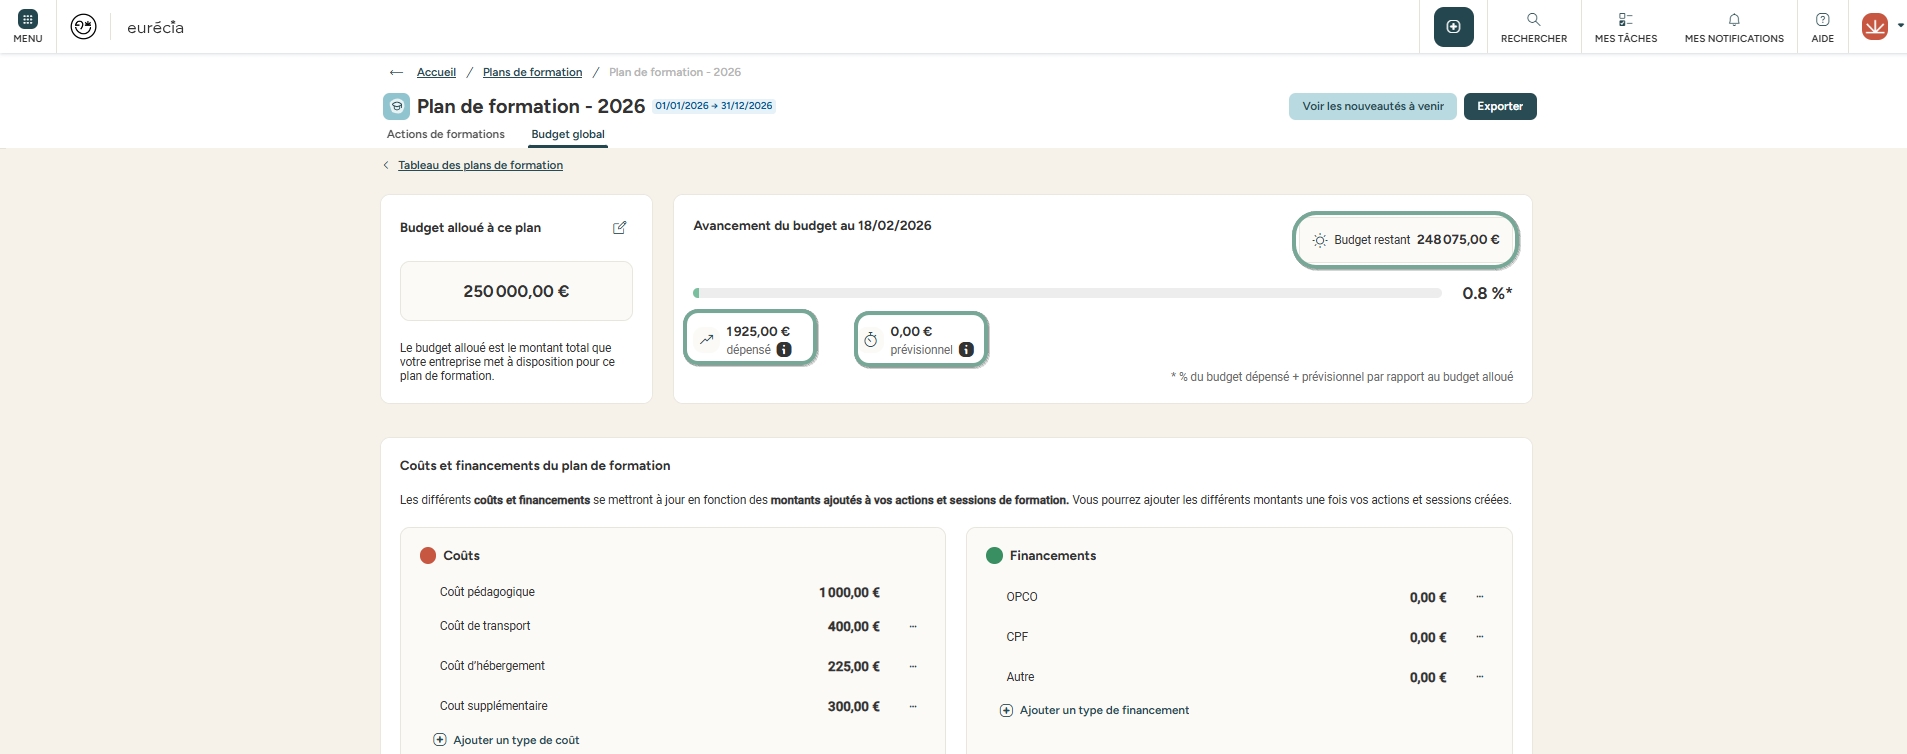This screenshot has width=1907, height=754.
Task: Click the Exporter button
Action: pos(1499,106)
